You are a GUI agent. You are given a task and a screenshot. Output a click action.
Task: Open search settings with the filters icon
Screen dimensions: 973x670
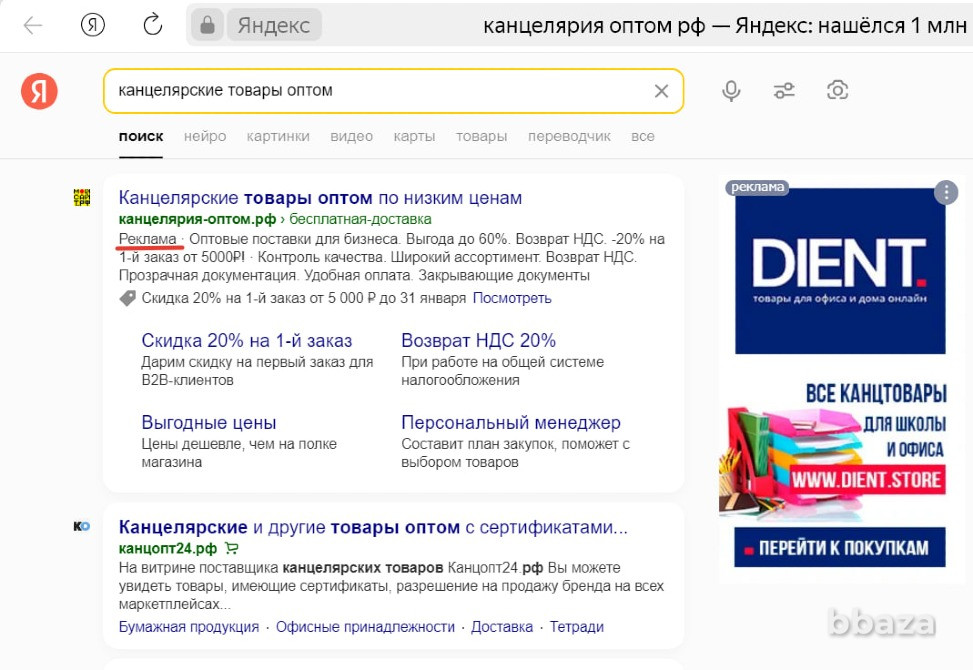click(784, 90)
